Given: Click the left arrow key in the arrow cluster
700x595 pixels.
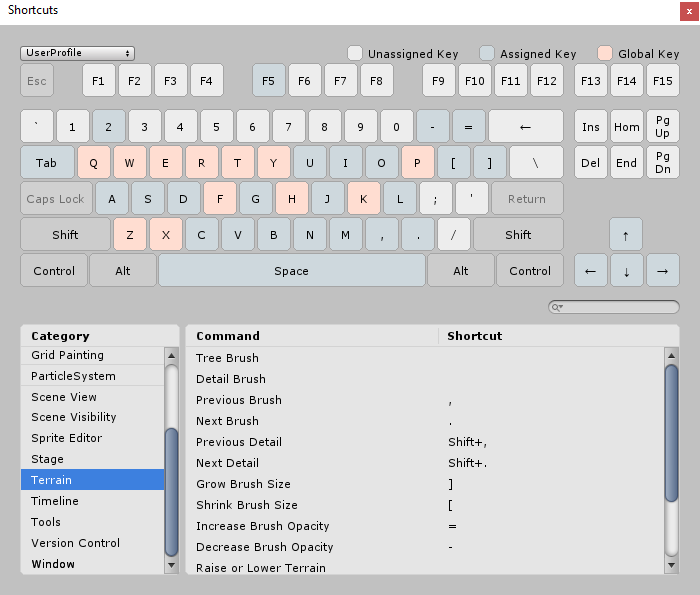Looking at the screenshot, I should coord(591,270).
